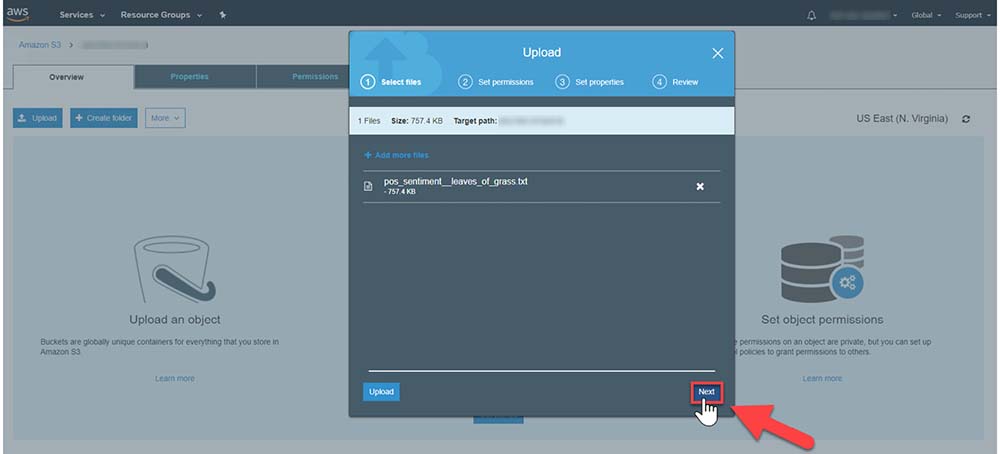Click the bucket Upload an object illustration

click(x=175, y=269)
